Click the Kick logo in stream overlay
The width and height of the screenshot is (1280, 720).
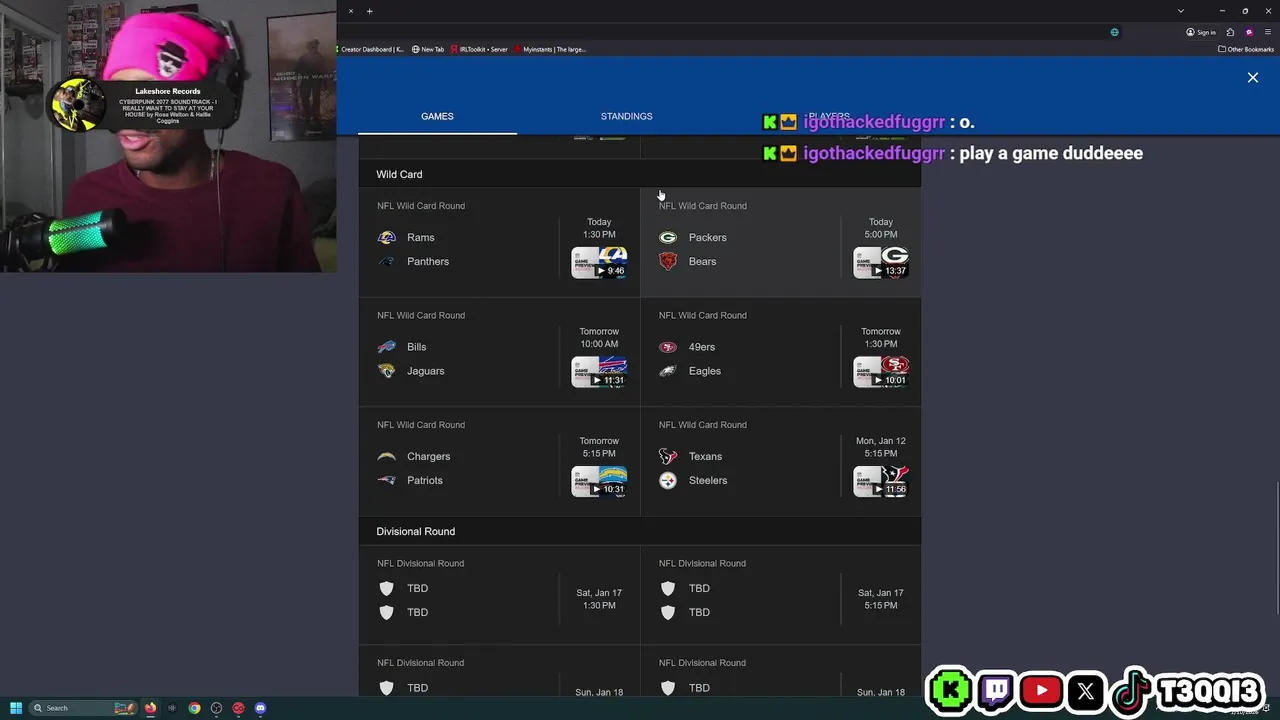(951, 690)
